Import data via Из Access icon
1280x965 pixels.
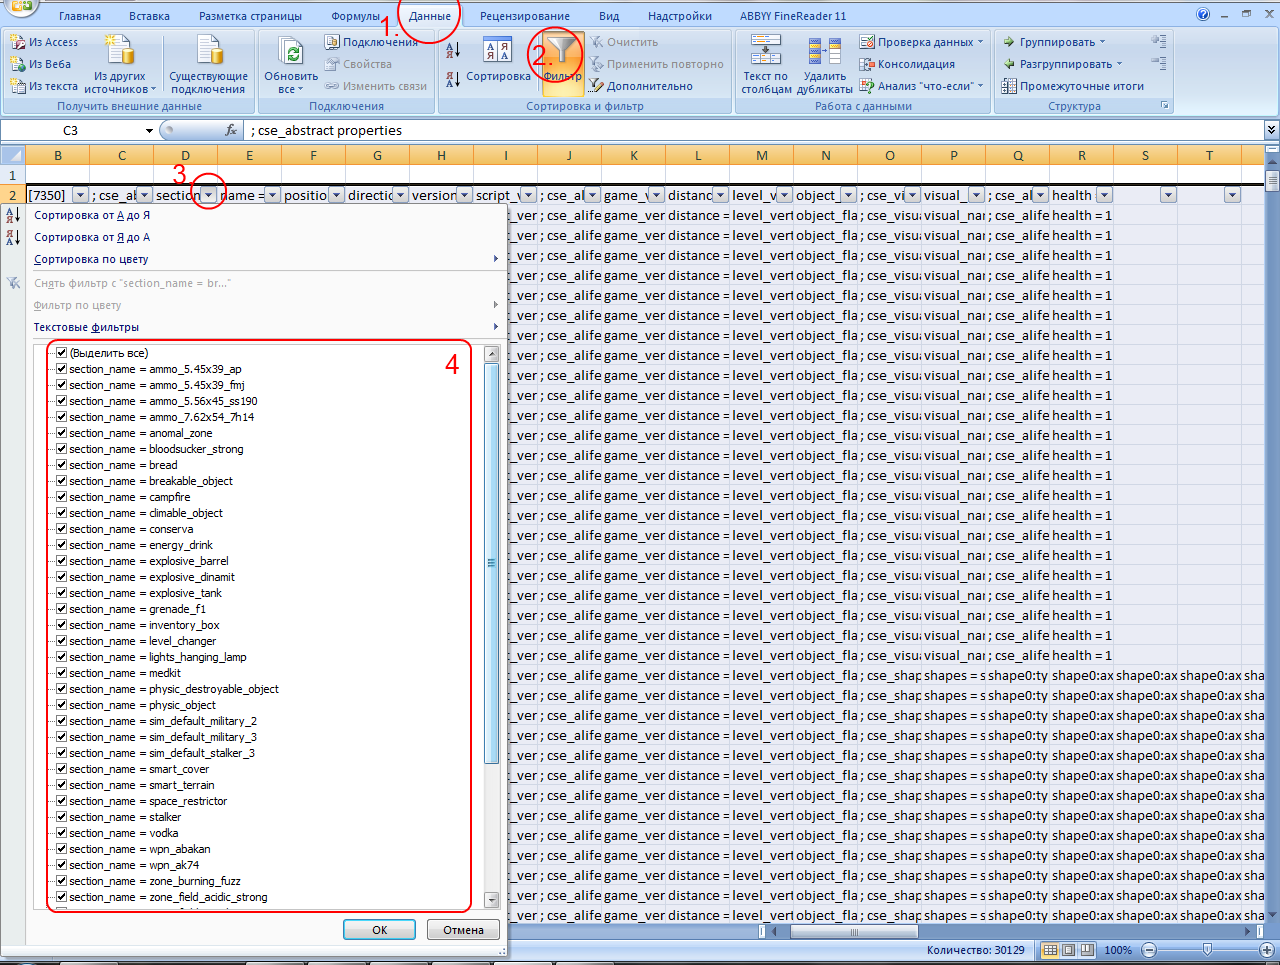[x=44, y=42]
